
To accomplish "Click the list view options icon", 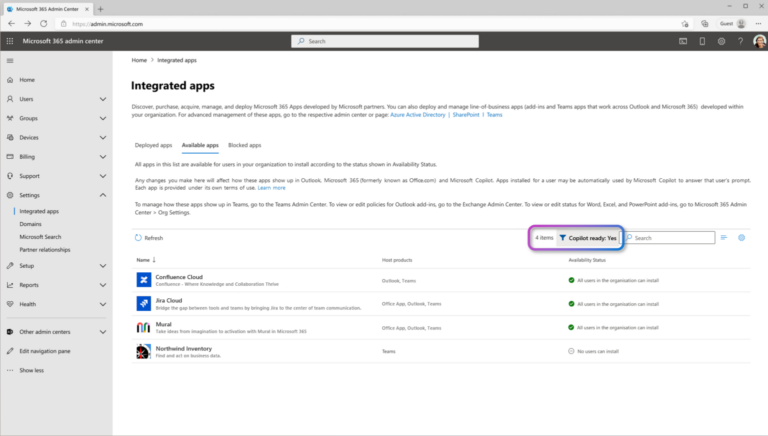I will point(724,238).
